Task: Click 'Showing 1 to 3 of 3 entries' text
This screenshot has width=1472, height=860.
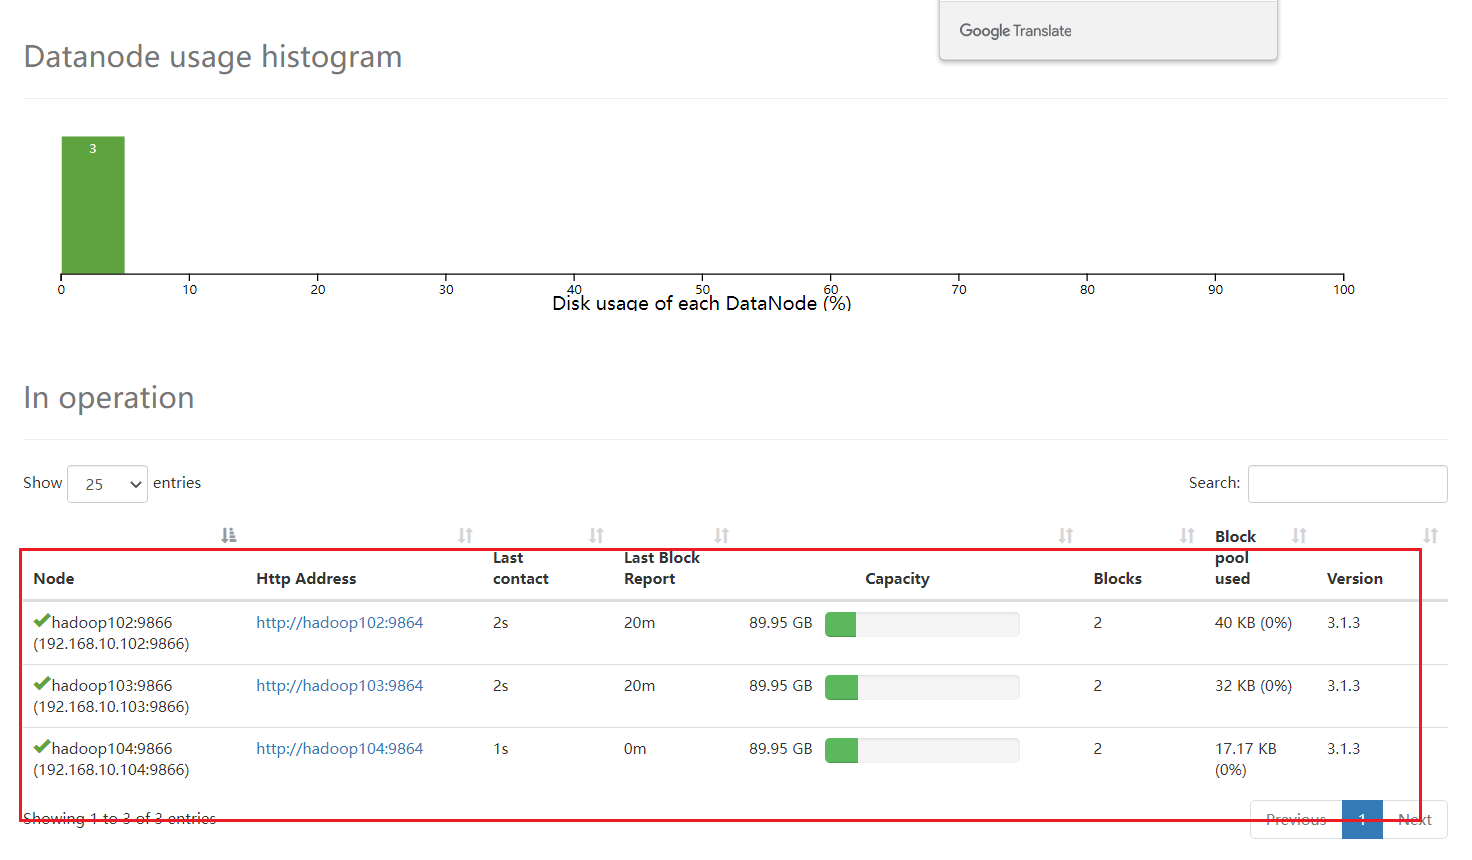Action: (x=119, y=818)
